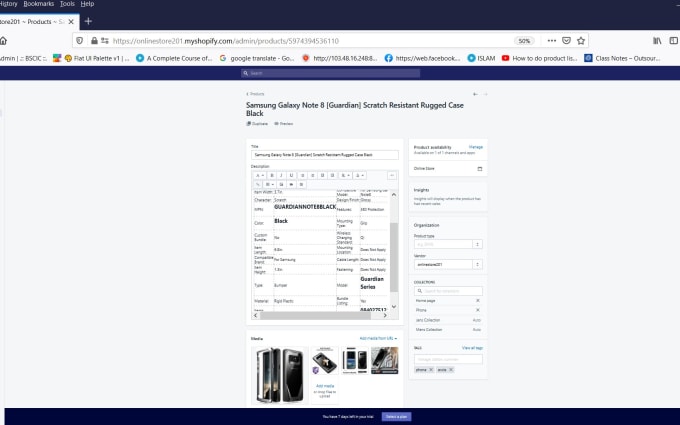Open the Bookmarks menu
This screenshot has height=425, width=680.
[x=38, y=4]
